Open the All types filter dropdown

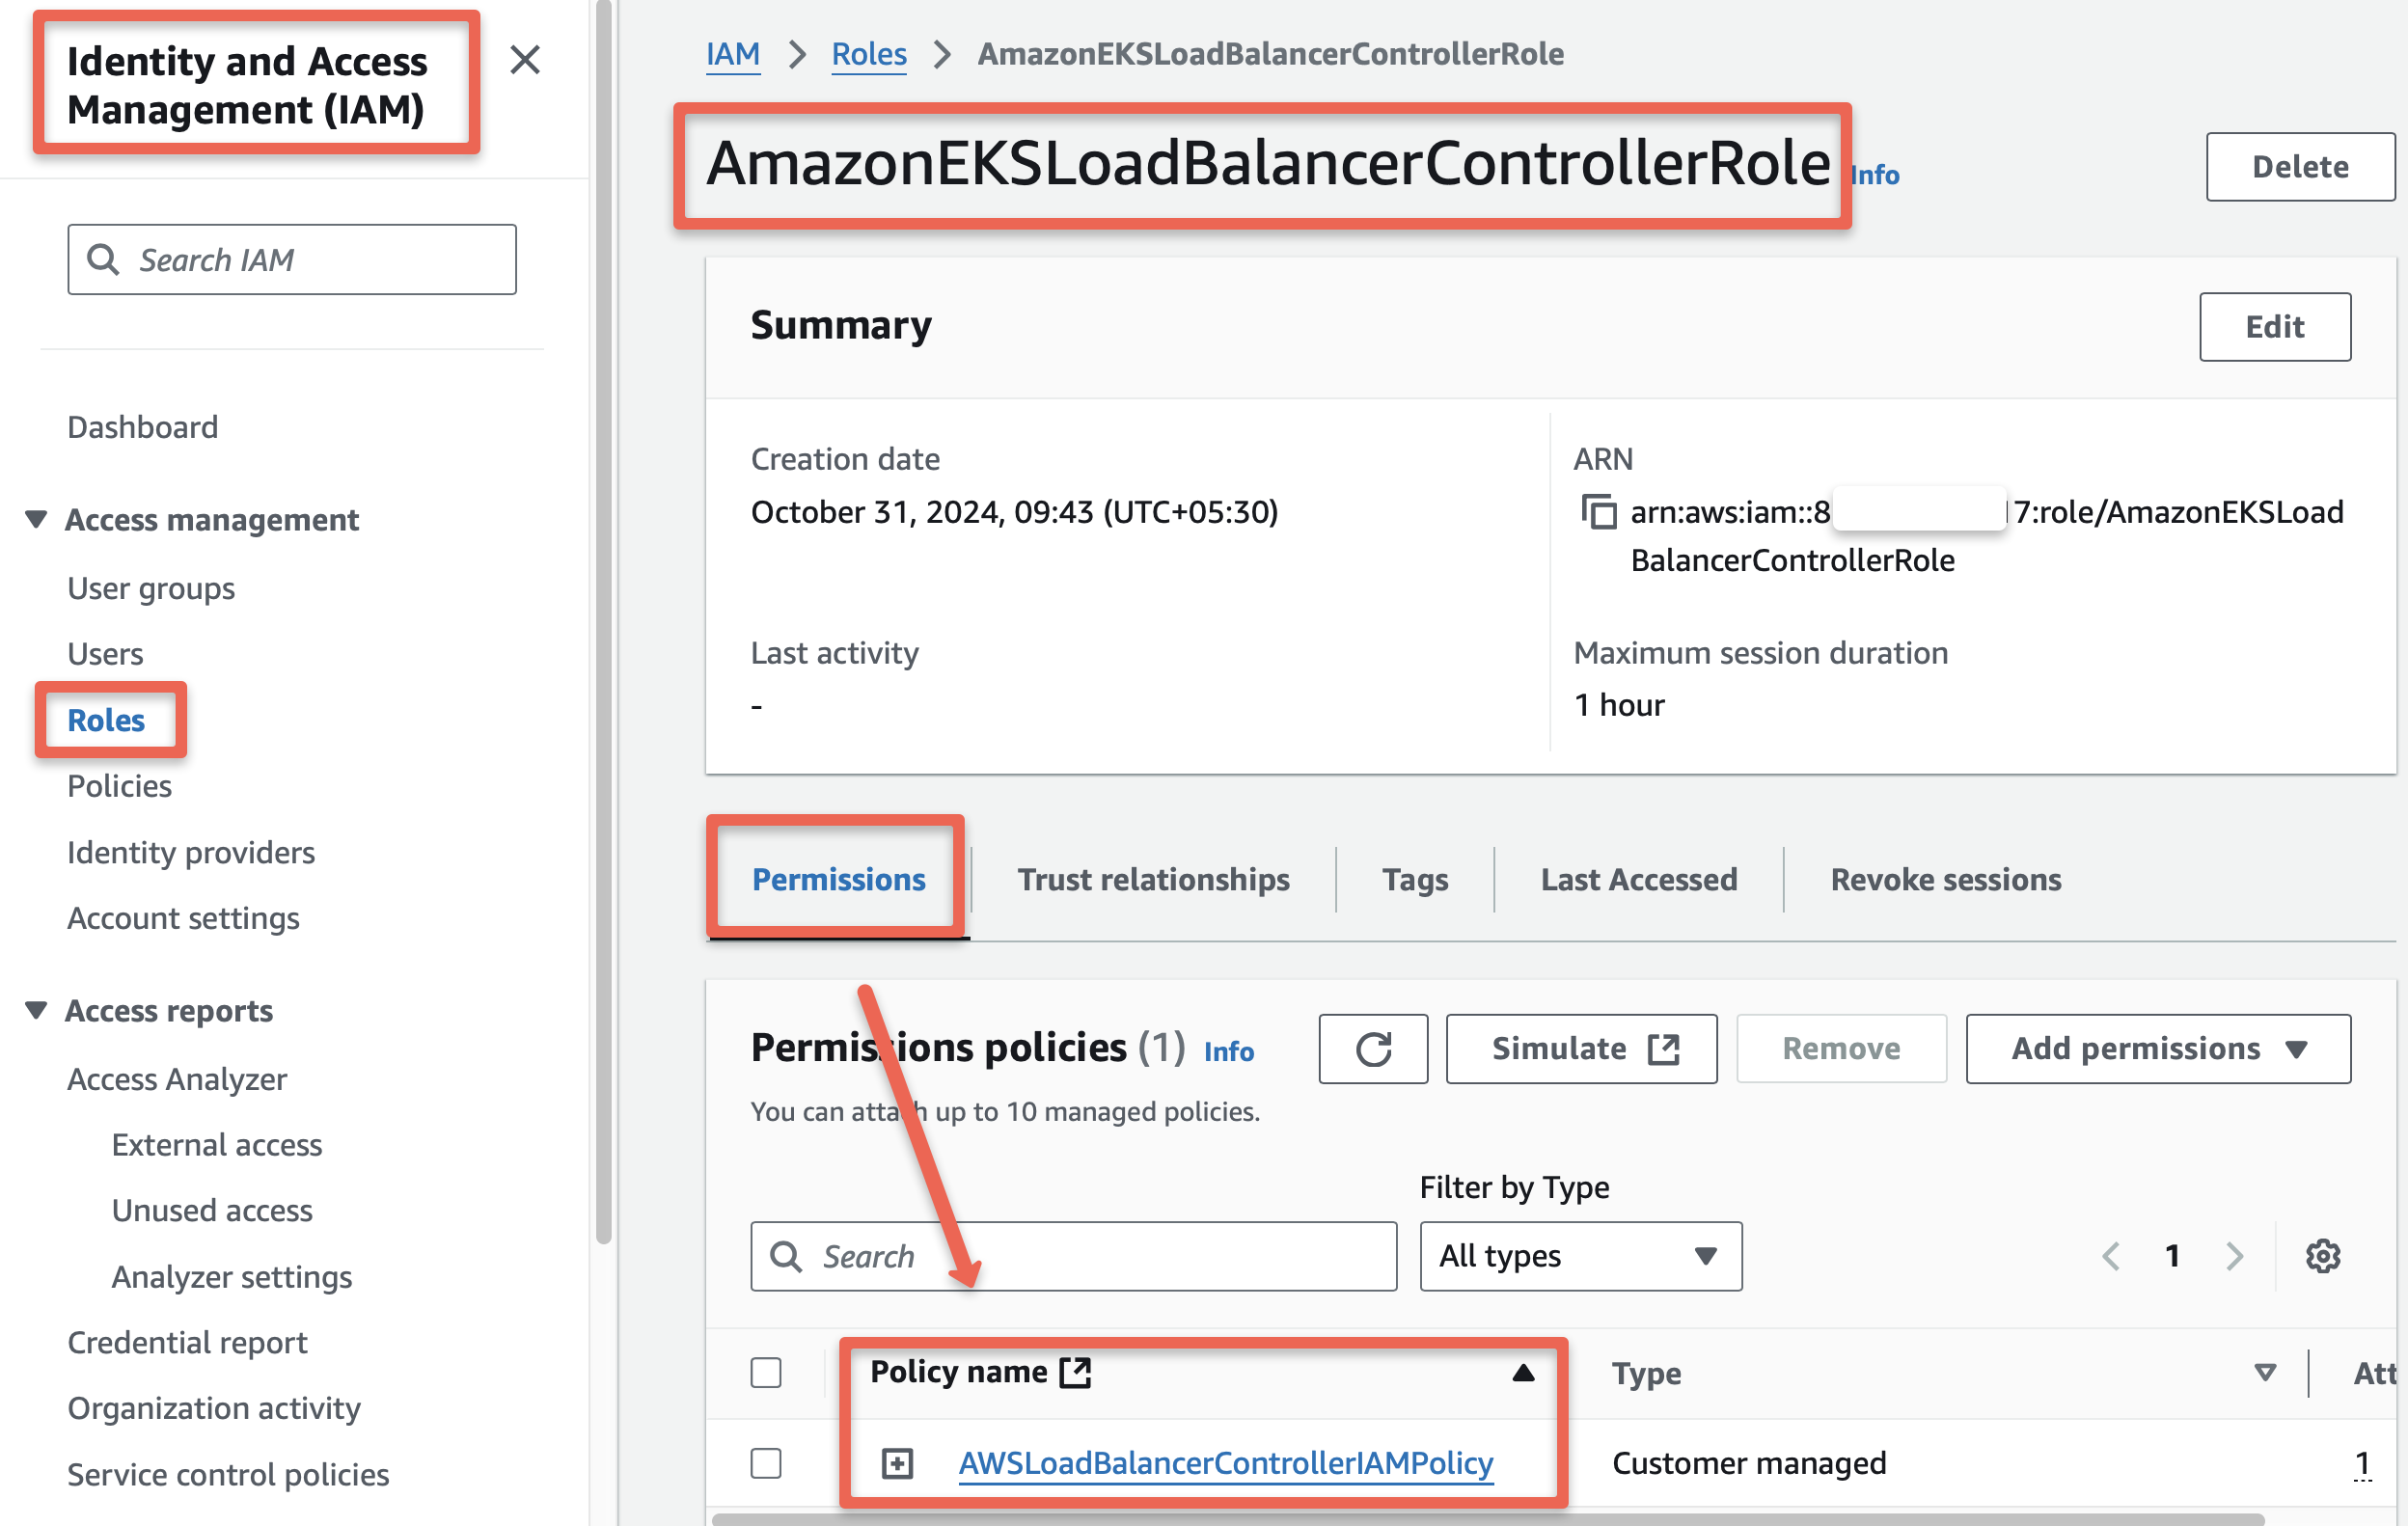(1578, 1256)
